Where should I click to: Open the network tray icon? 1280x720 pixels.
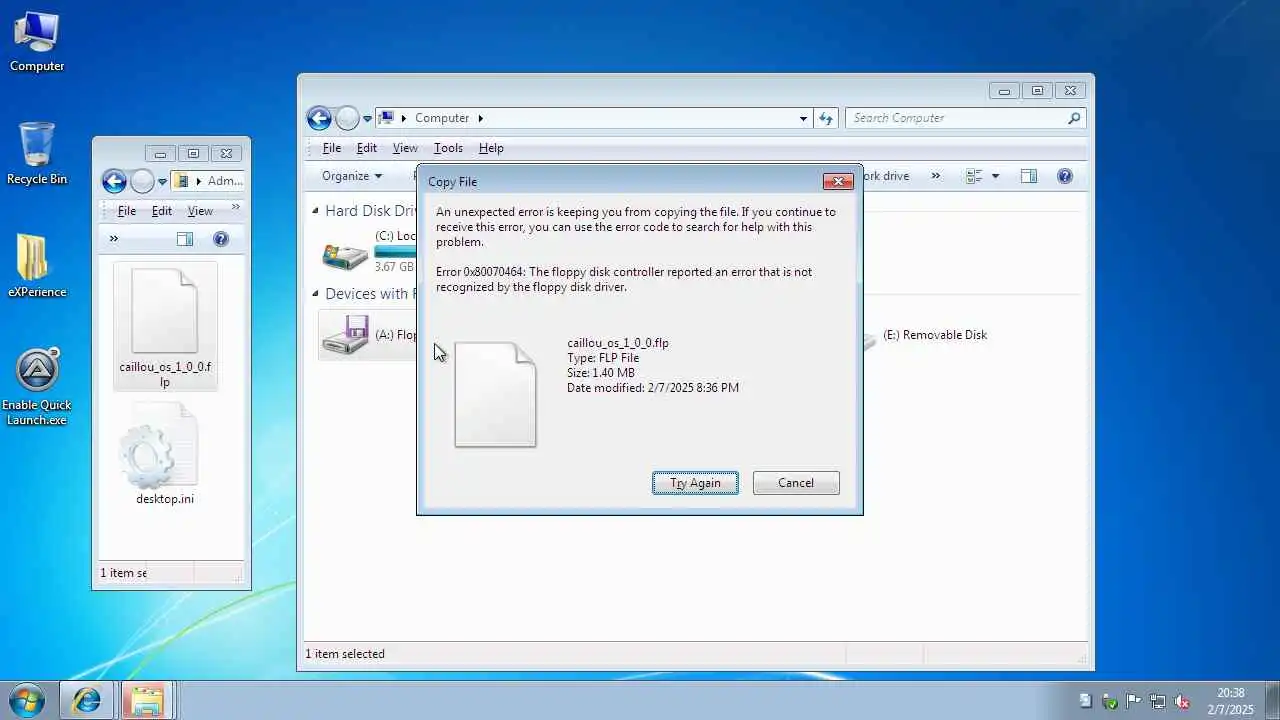pyautogui.click(x=1158, y=701)
